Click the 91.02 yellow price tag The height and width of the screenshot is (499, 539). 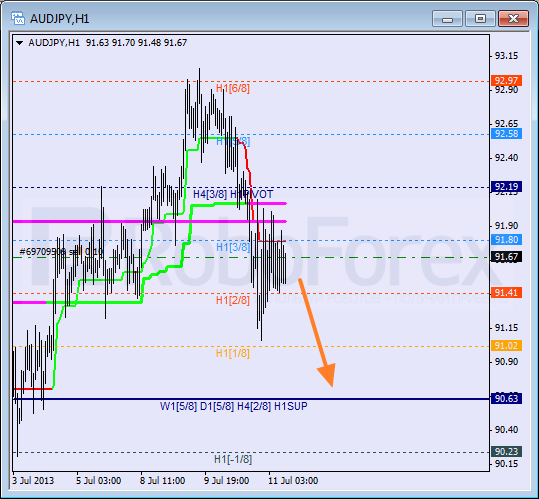pyautogui.click(x=506, y=345)
